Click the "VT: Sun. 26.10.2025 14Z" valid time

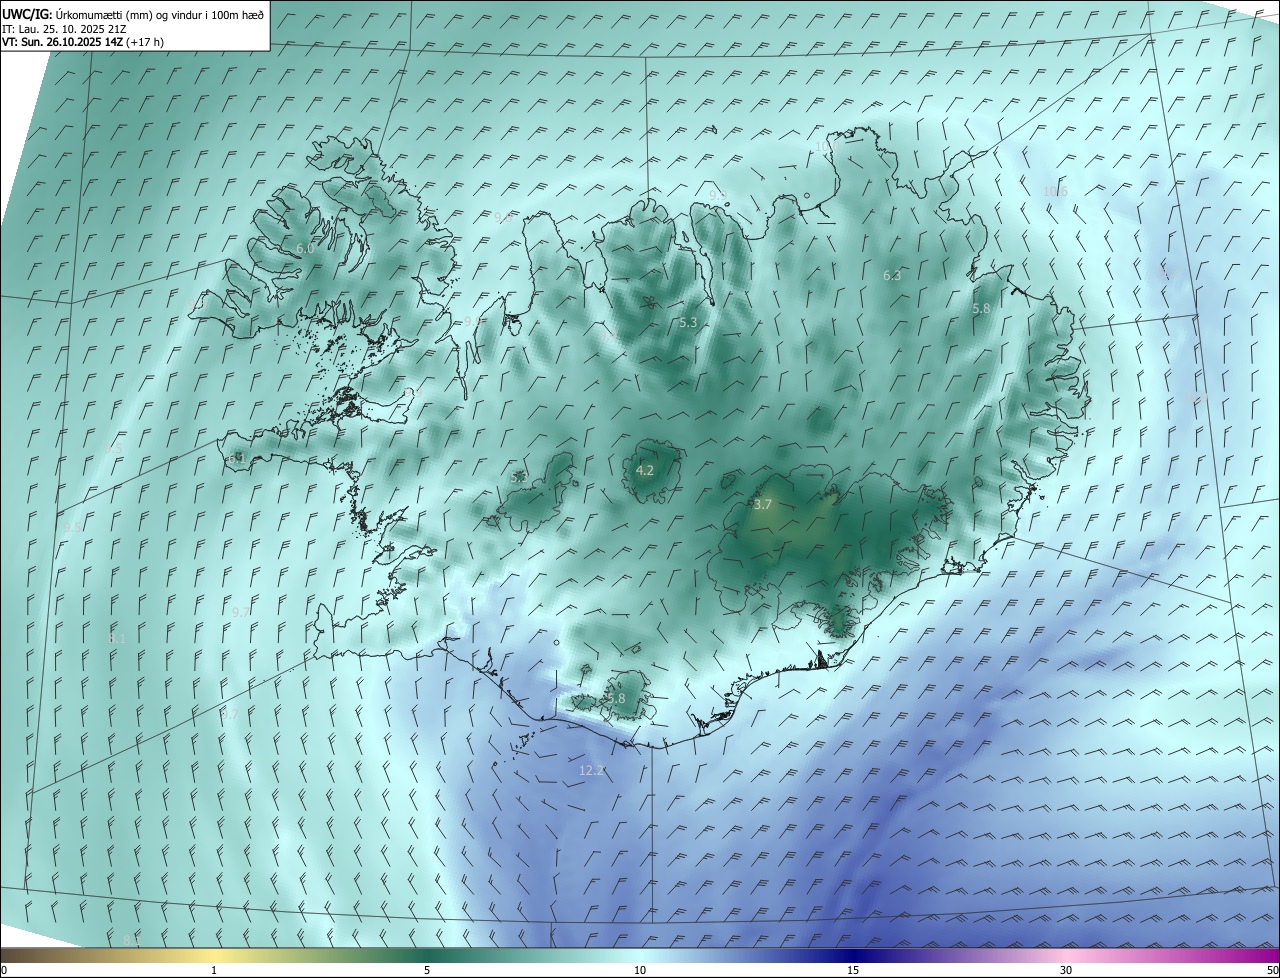point(63,42)
